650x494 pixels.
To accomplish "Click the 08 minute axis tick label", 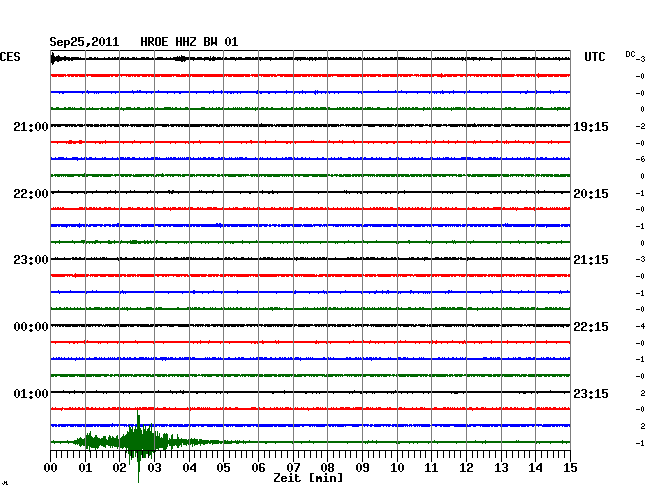I will [x=327, y=467].
